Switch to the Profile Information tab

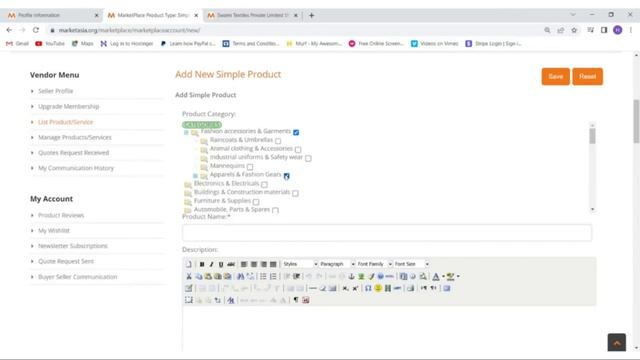coord(52,15)
